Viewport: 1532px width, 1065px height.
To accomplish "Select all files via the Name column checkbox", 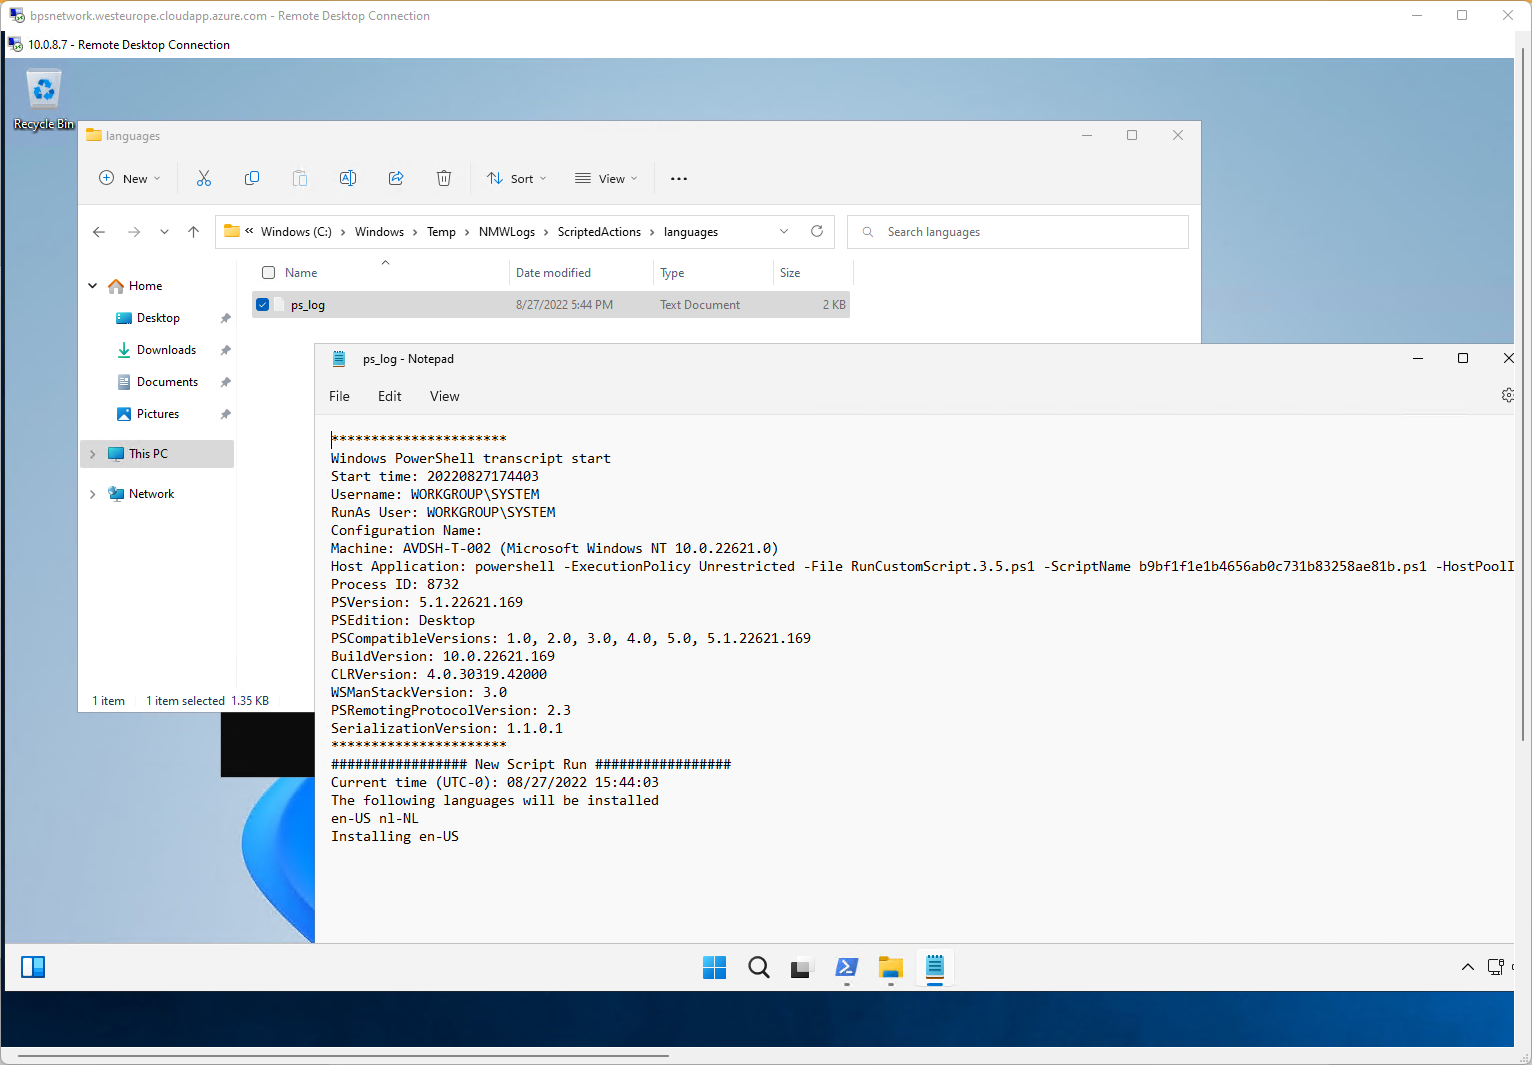I will [x=268, y=272].
